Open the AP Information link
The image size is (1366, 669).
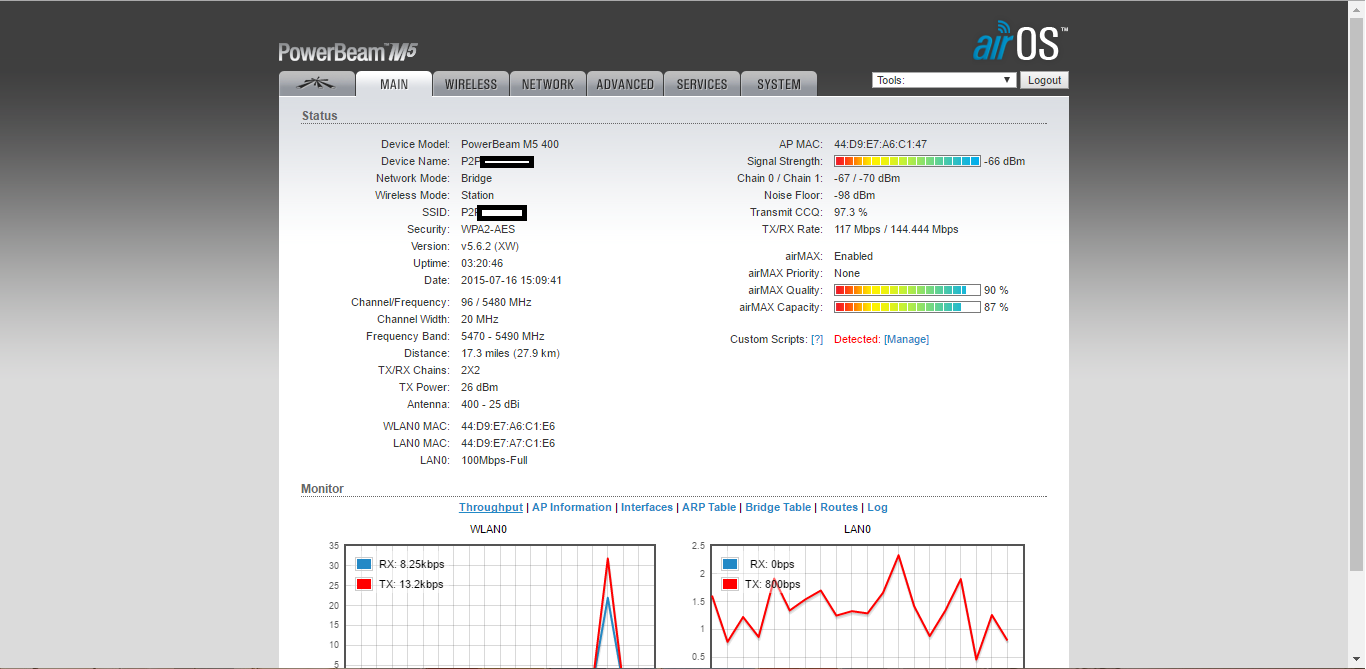coord(572,507)
